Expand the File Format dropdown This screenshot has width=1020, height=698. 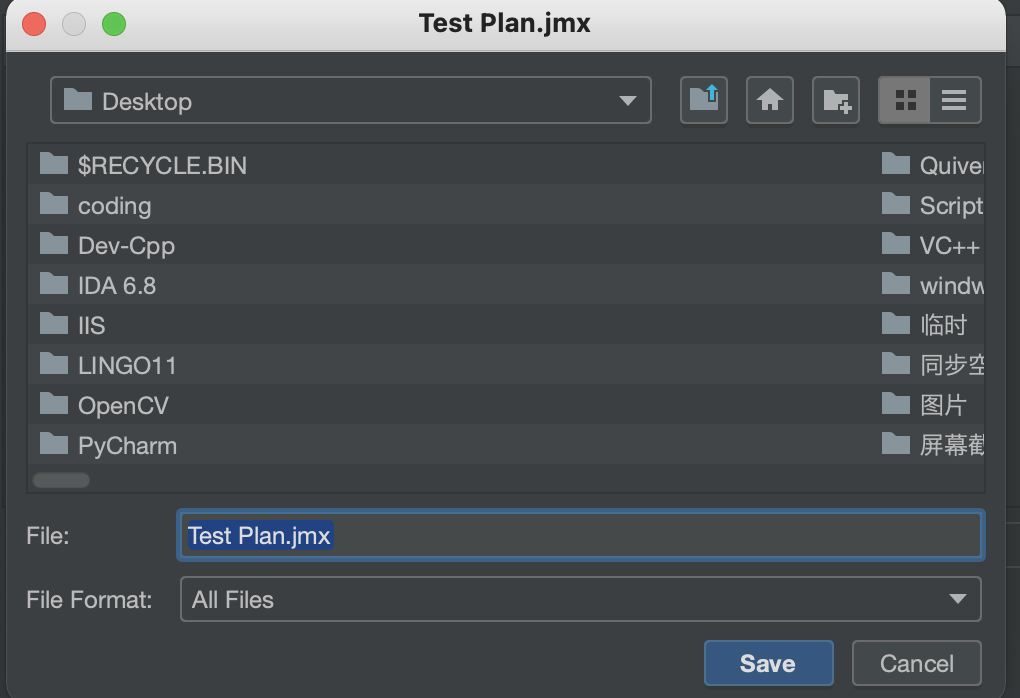coord(580,599)
